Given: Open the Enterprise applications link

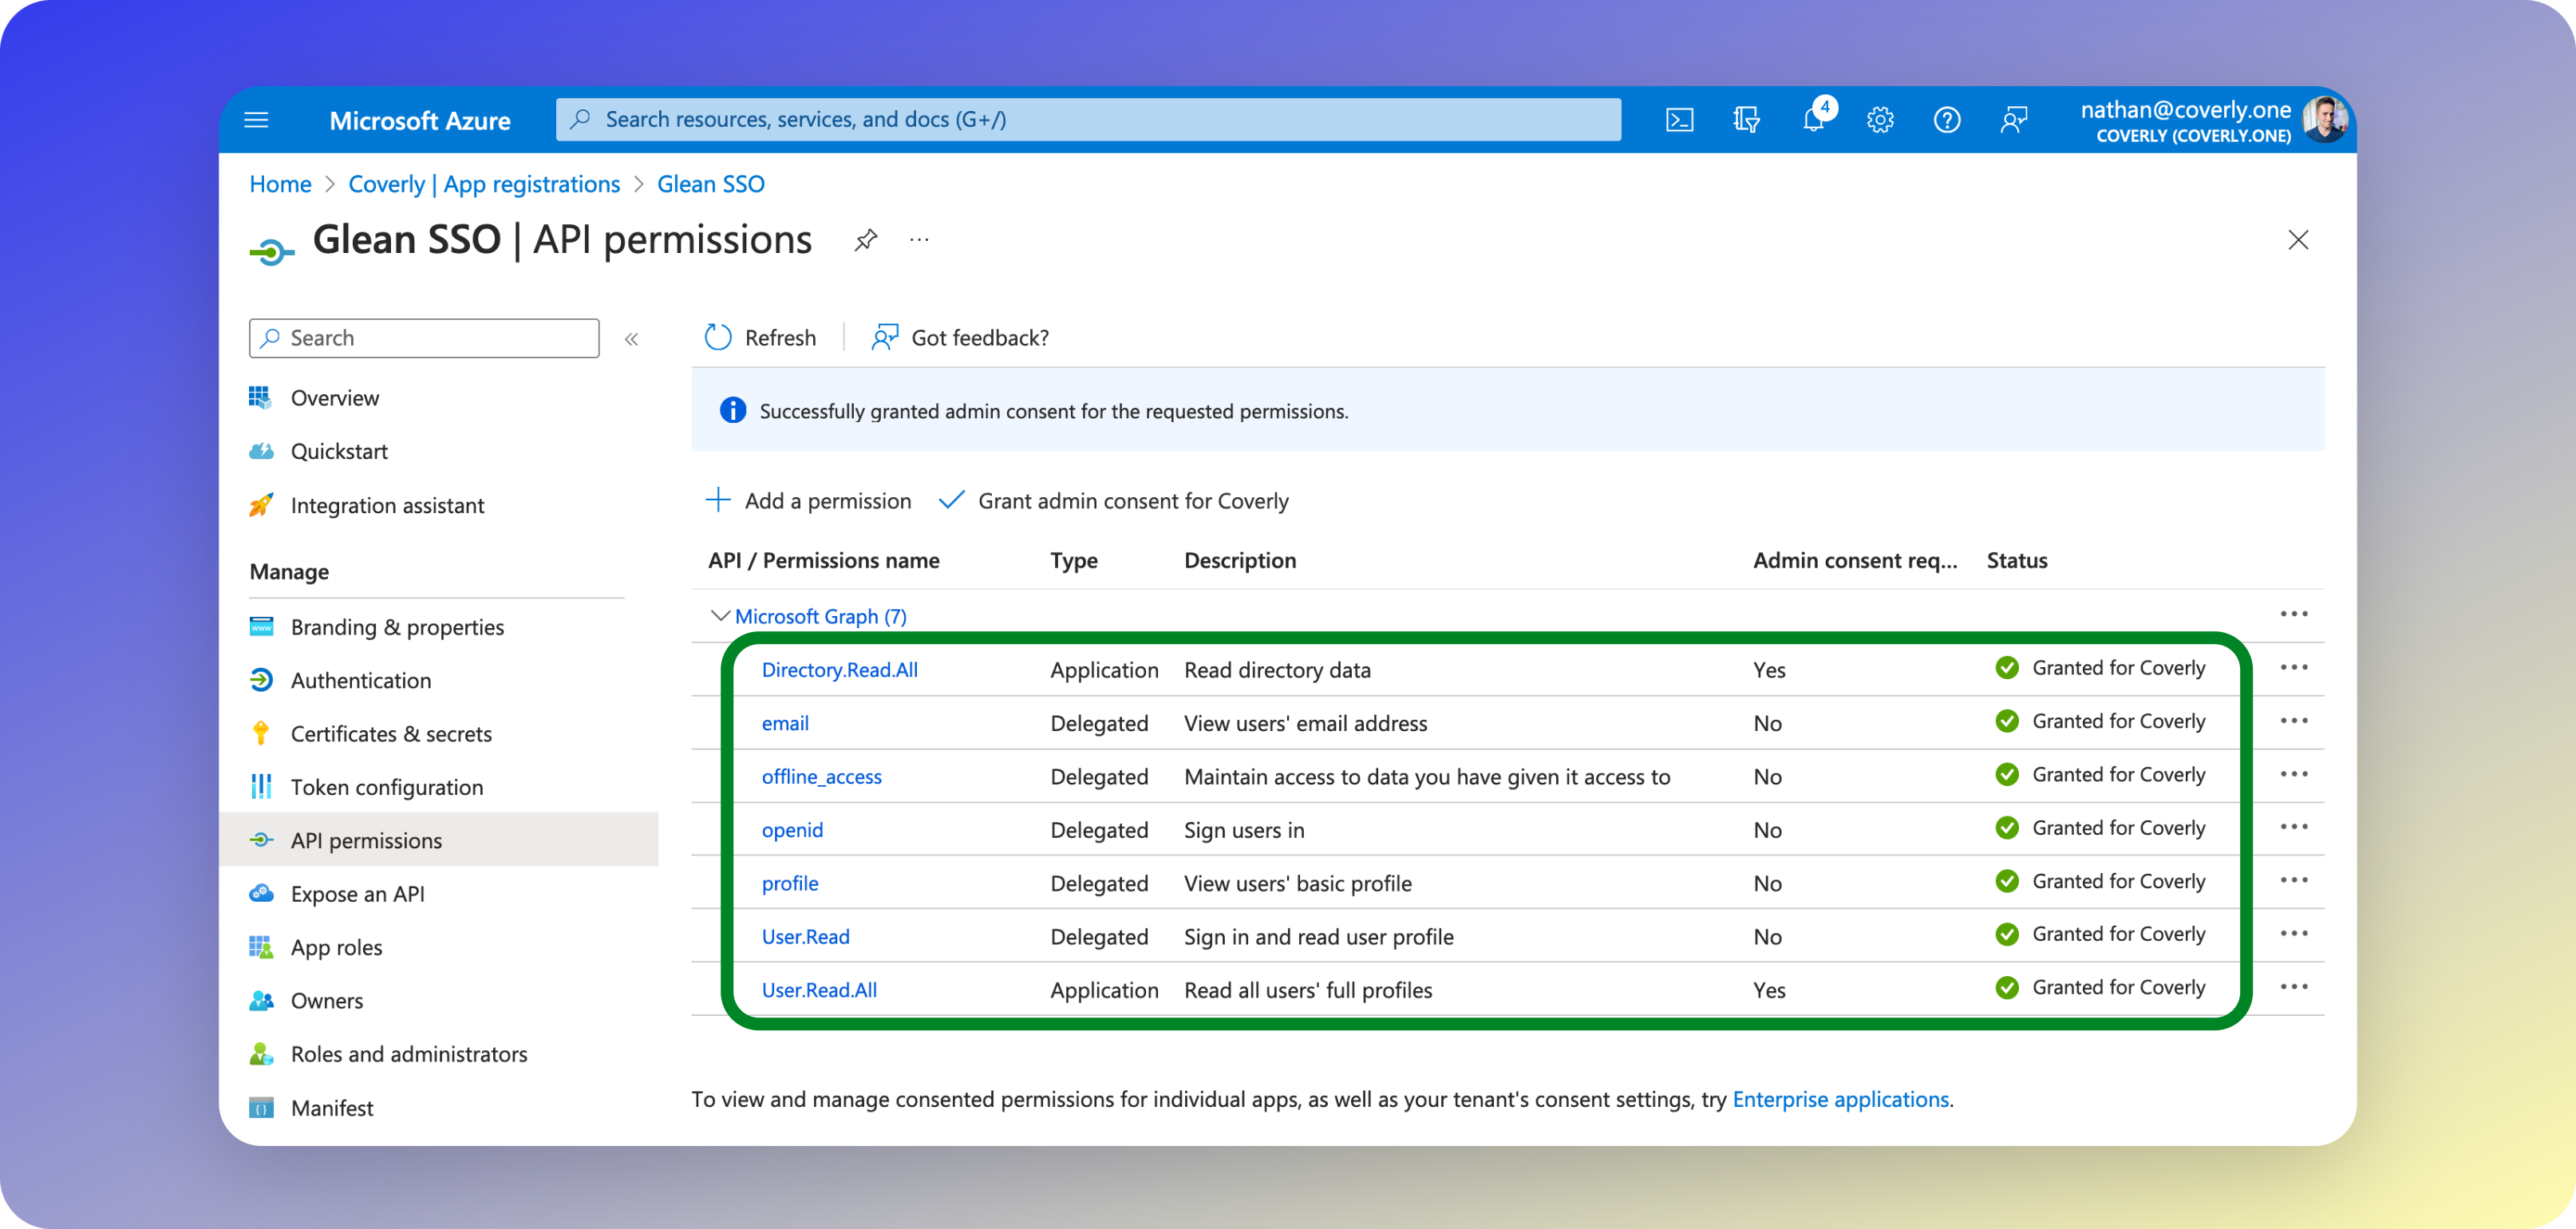Looking at the screenshot, I should [x=1841, y=1099].
